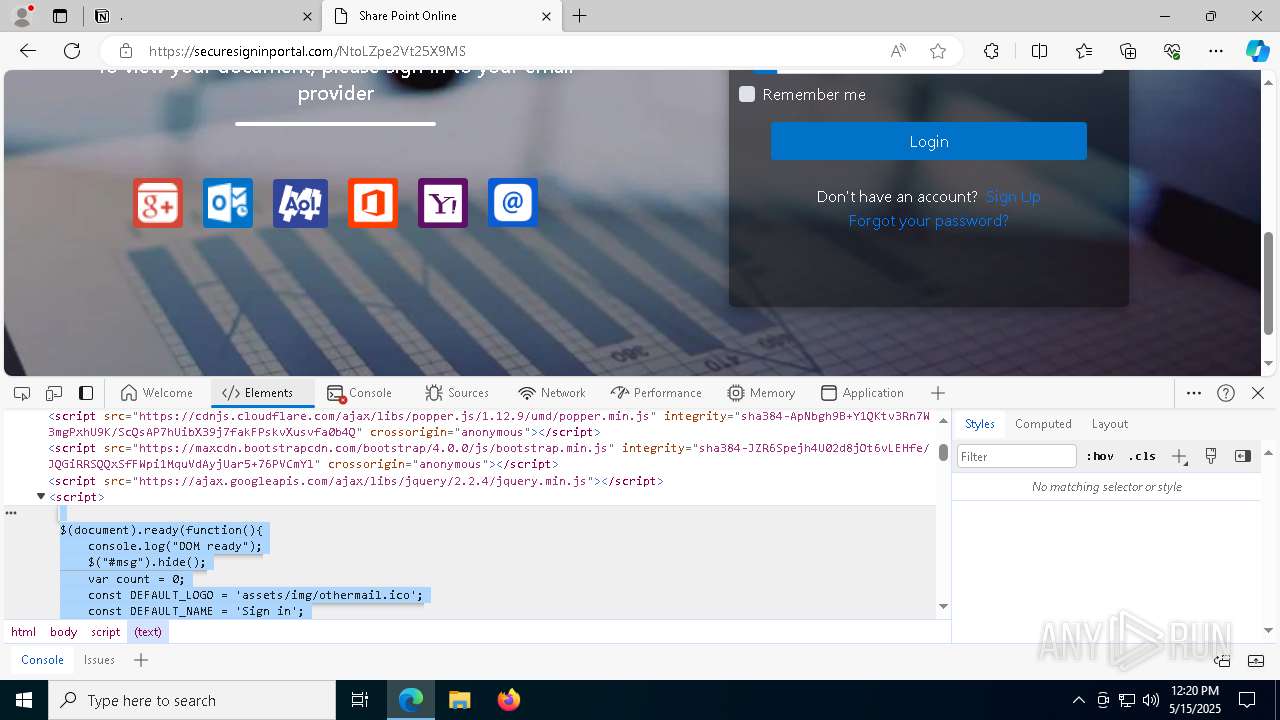The height and width of the screenshot is (720, 1280).
Task: Switch to the Layout styles tab
Action: click(x=1109, y=424)
